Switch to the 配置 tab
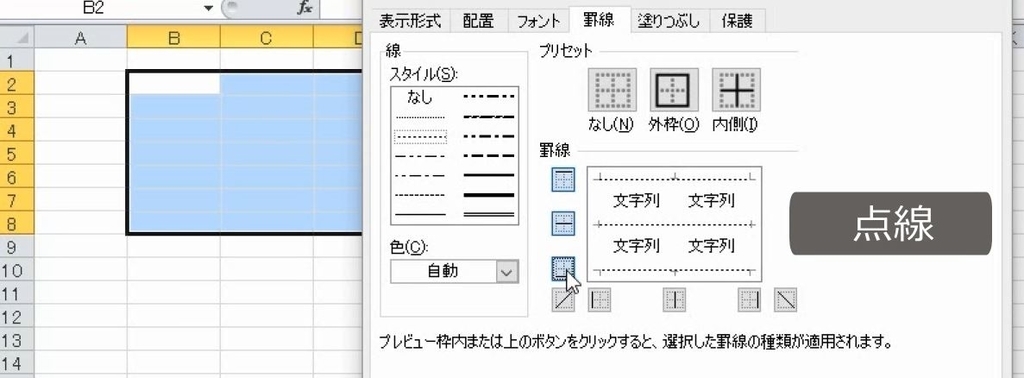Image resolution: width=1024 pixels, height=378 pixels. pos(478,22)
